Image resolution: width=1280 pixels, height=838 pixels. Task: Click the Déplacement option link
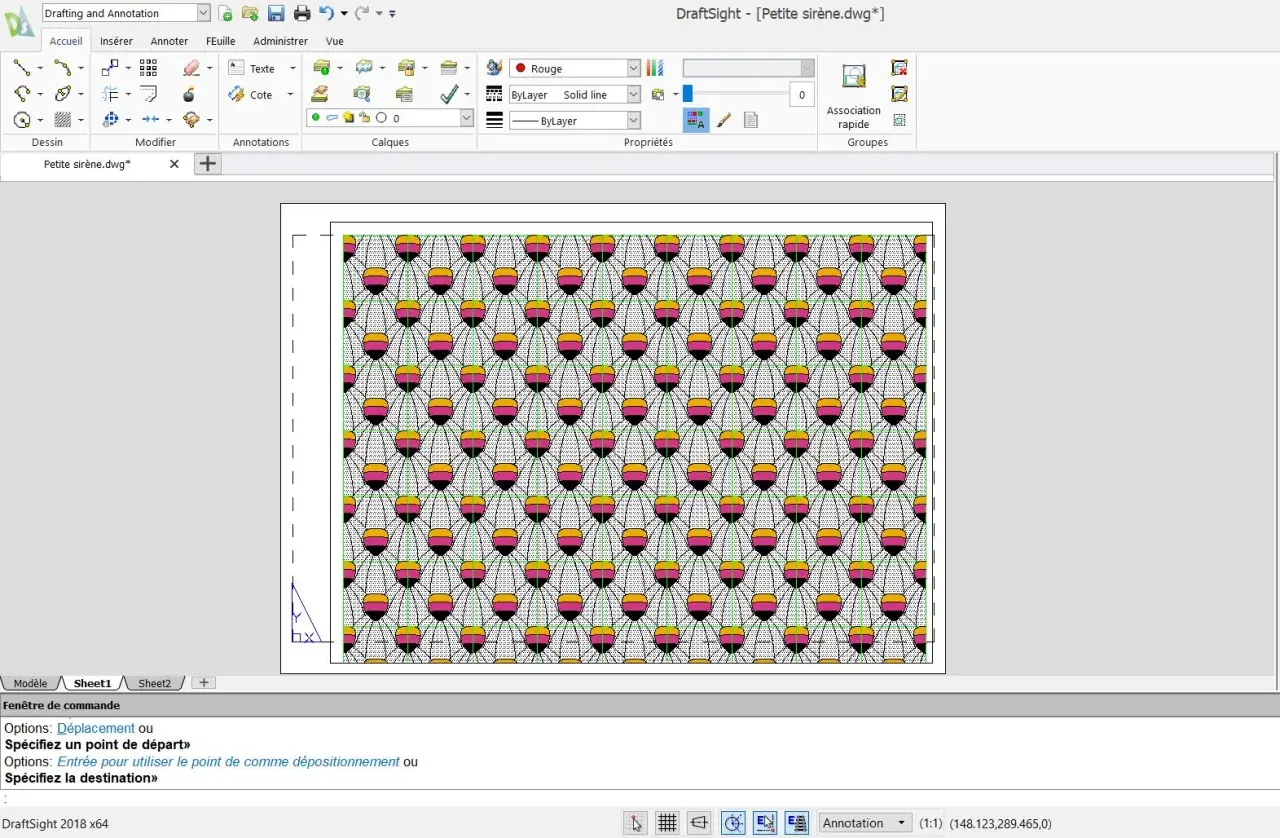point(96,728)
